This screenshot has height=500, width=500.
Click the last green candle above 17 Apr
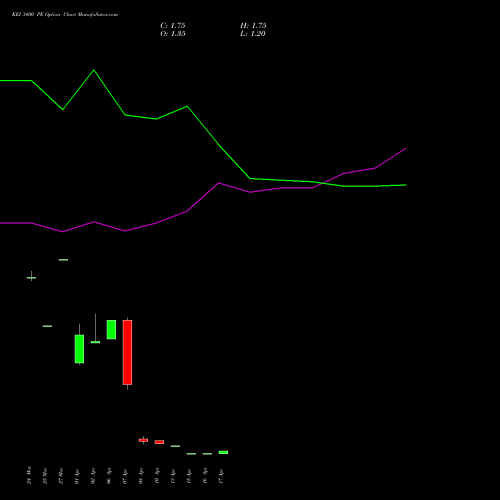pos(223,452)
